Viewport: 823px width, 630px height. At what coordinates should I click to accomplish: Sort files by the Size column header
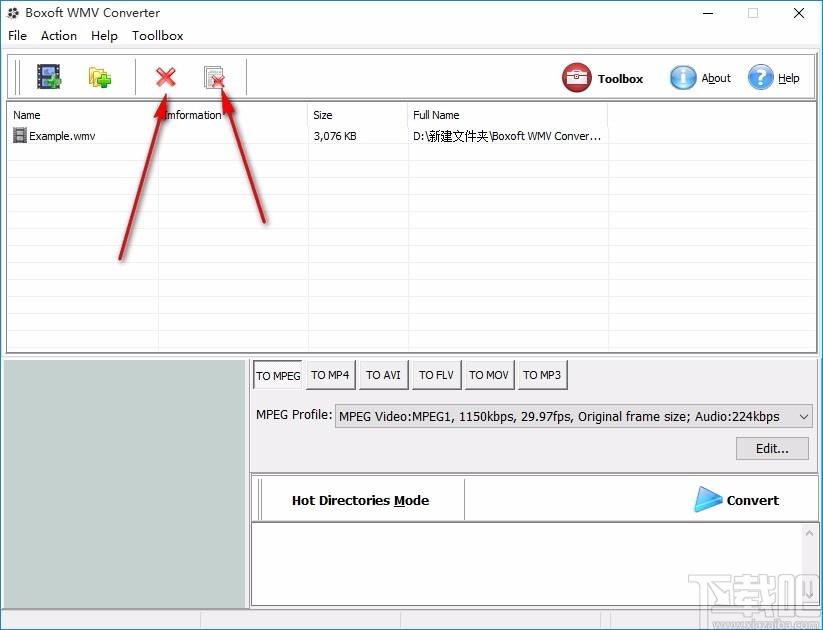click(x=358, y=115)
